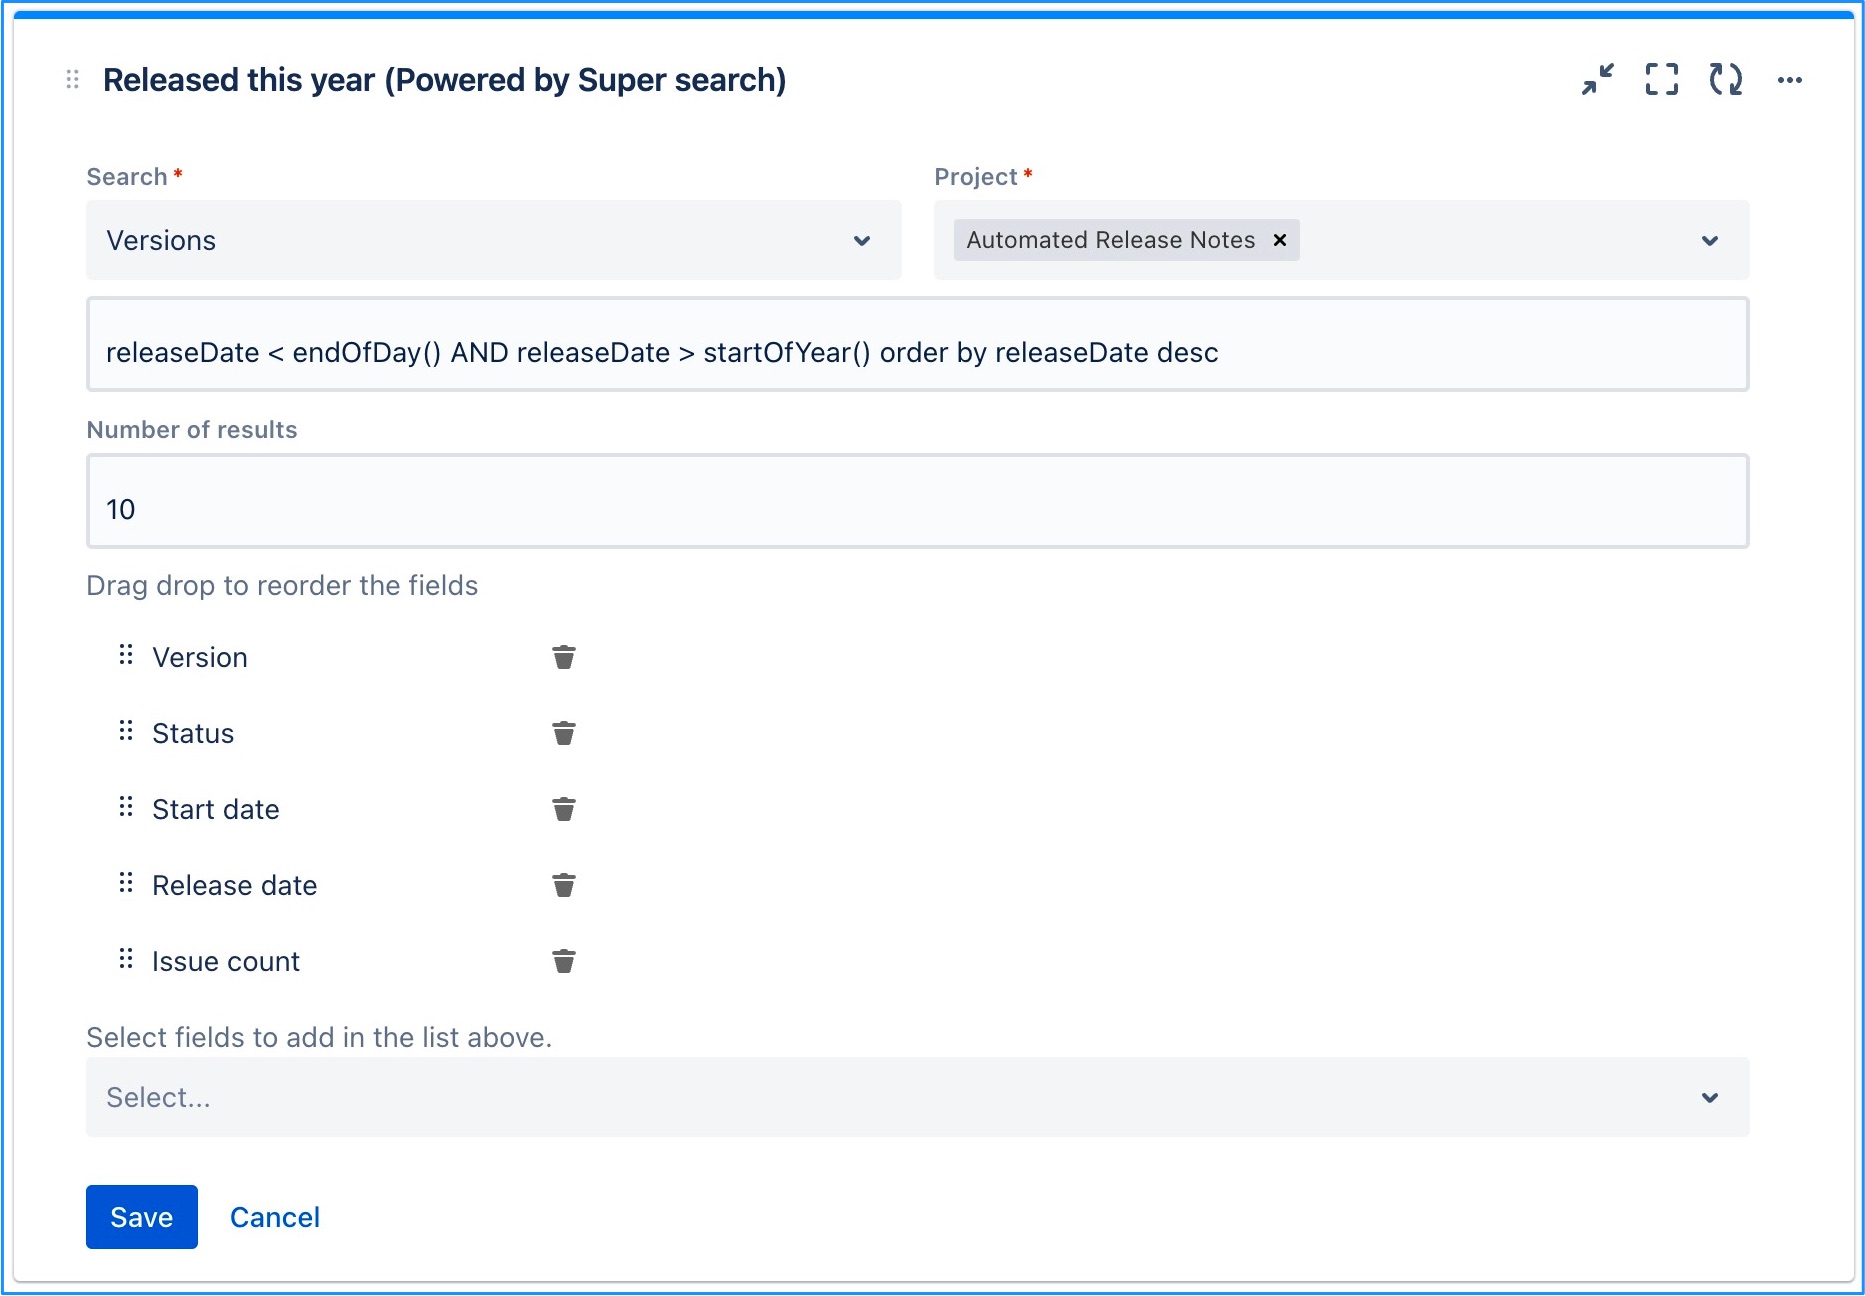Save the gadget configuration
Screen dimensions: 1865x1296
[142, 1217]
